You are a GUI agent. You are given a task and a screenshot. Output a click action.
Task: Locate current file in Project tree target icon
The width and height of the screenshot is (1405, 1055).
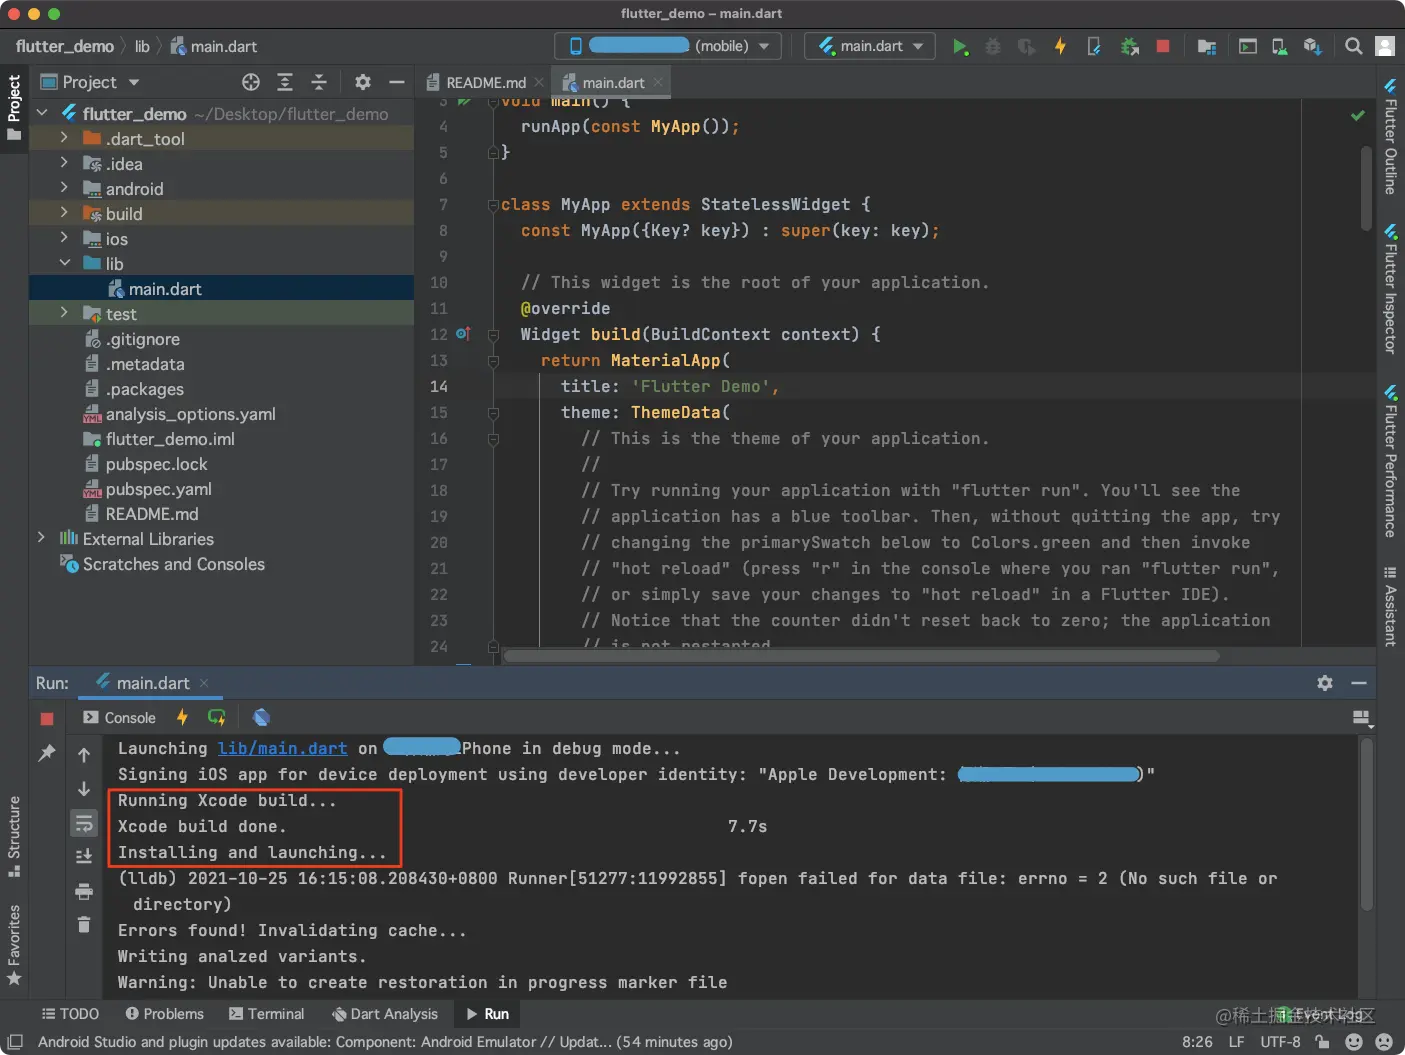[251, 82]
